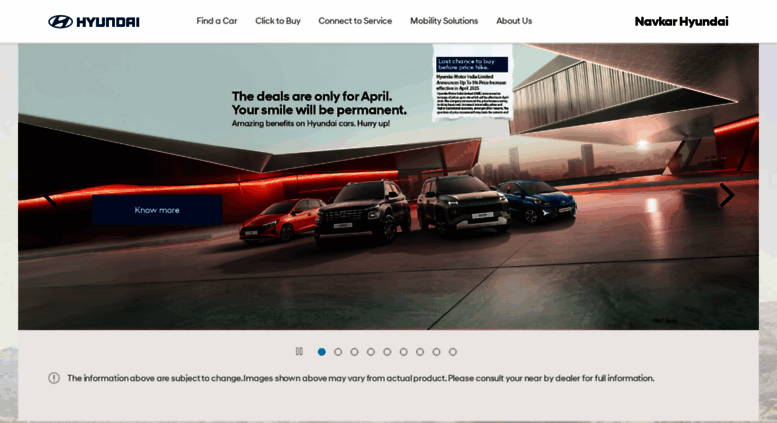777x423 pixels.
Task: Select the first carousel dot
Action: coord(322,352)
